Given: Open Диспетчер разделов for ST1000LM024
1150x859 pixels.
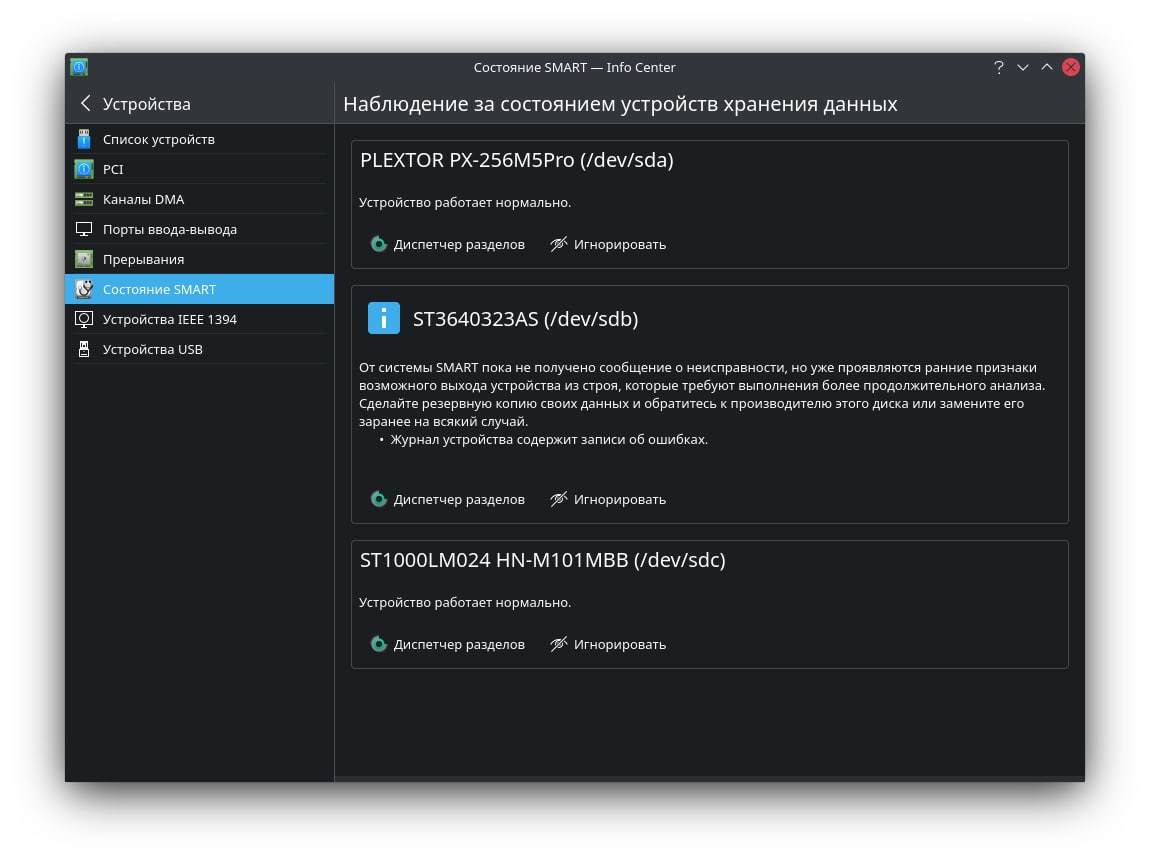Looking at the screenshot, I should pos(448,645).
